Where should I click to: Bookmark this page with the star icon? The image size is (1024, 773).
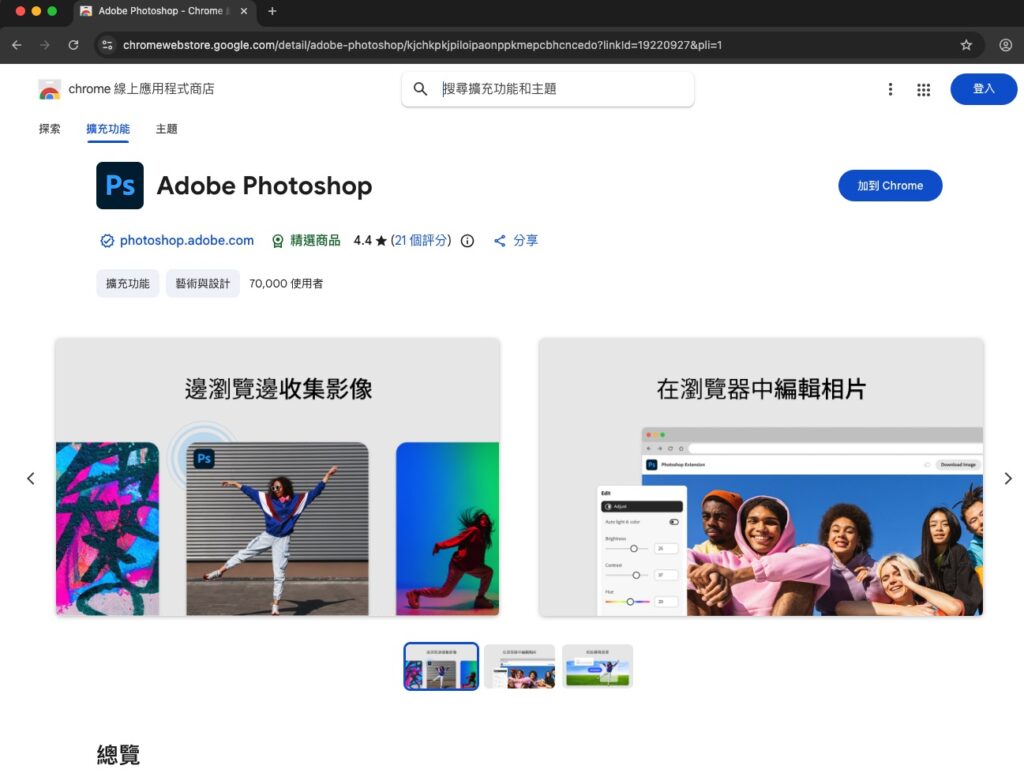coord(966,45)
